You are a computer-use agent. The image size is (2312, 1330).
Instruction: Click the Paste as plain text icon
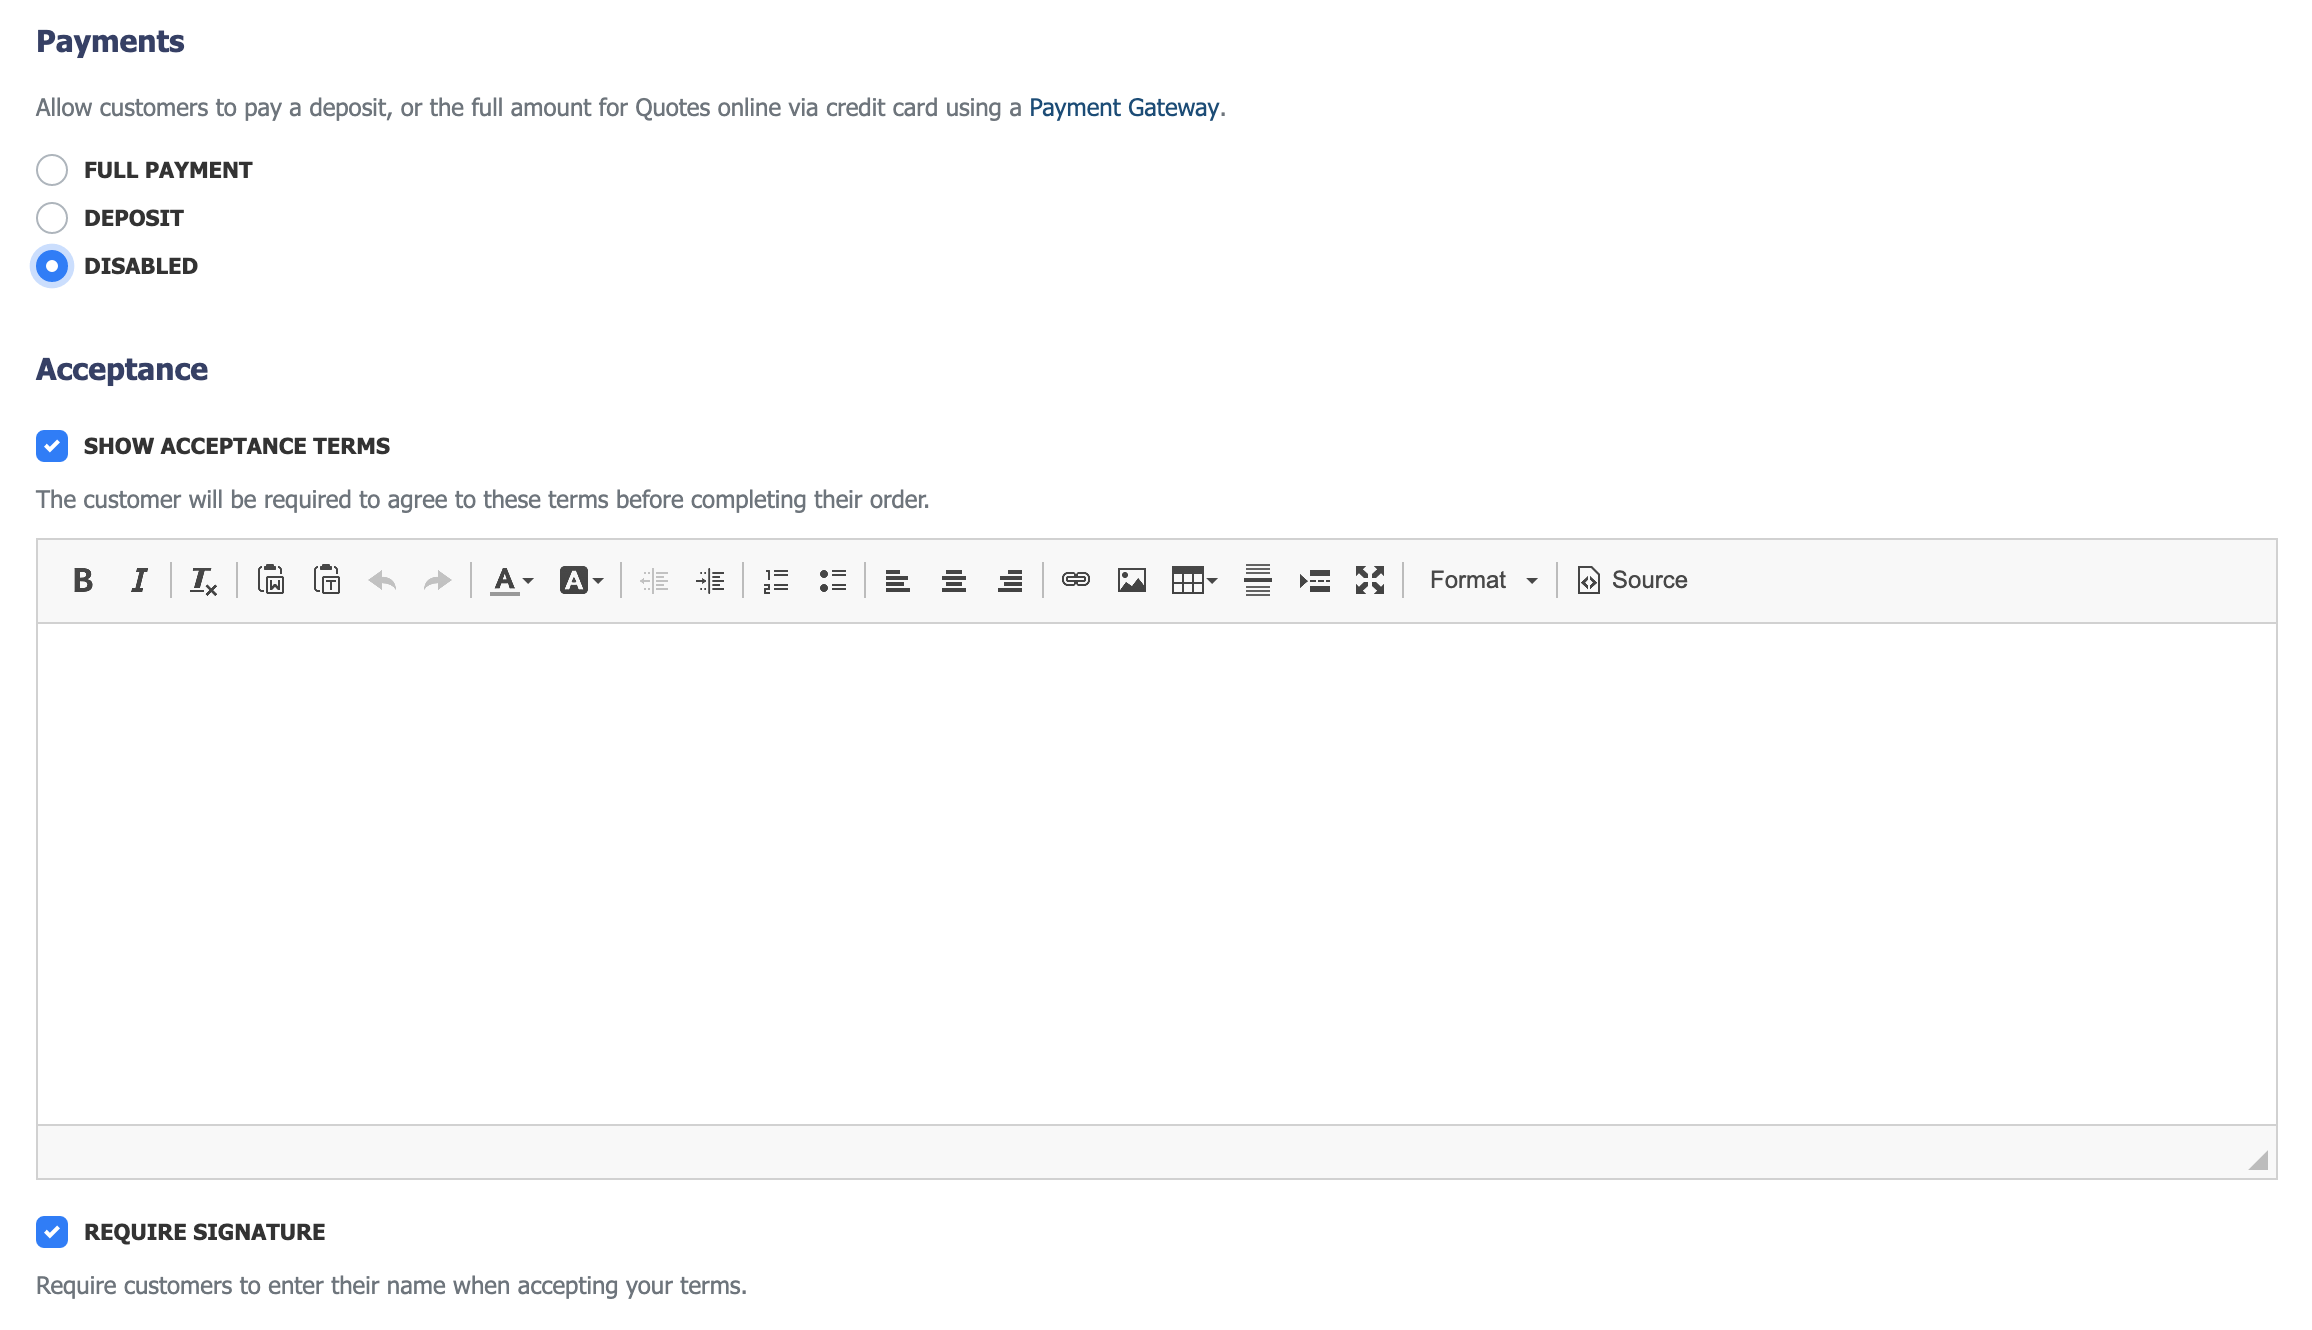(327, 580)
